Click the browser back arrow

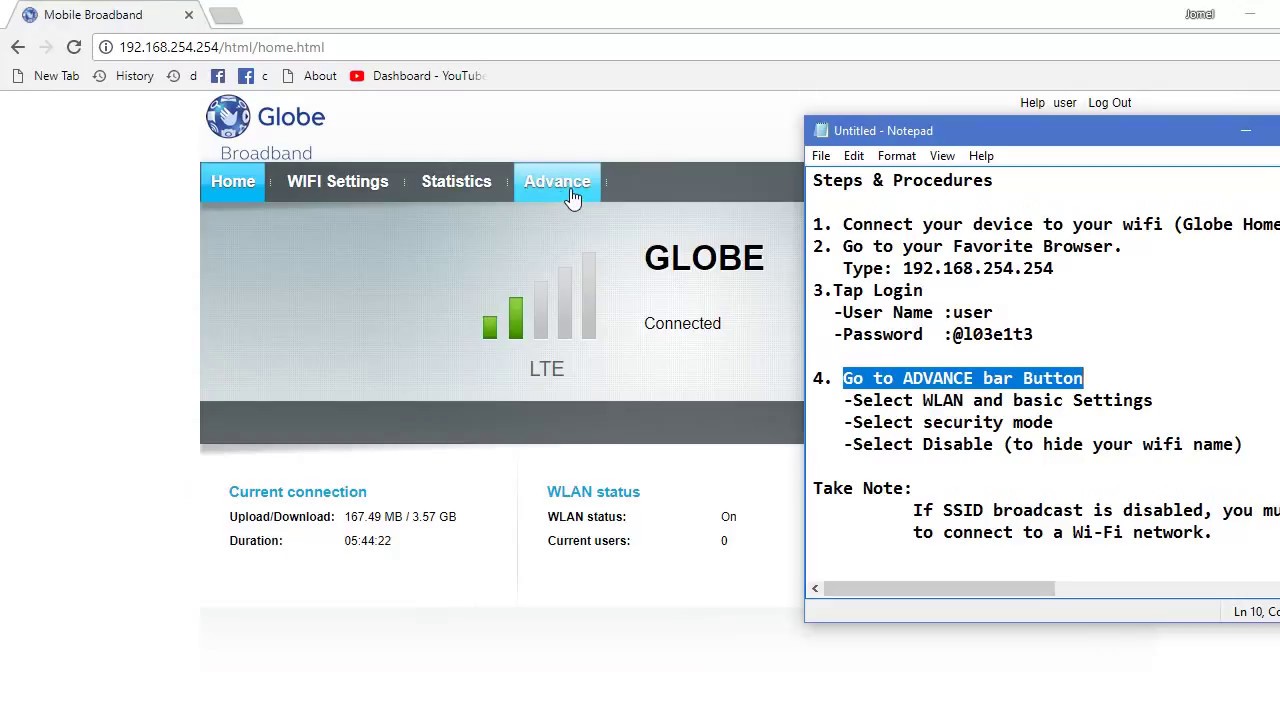click(x=18, y=47)
